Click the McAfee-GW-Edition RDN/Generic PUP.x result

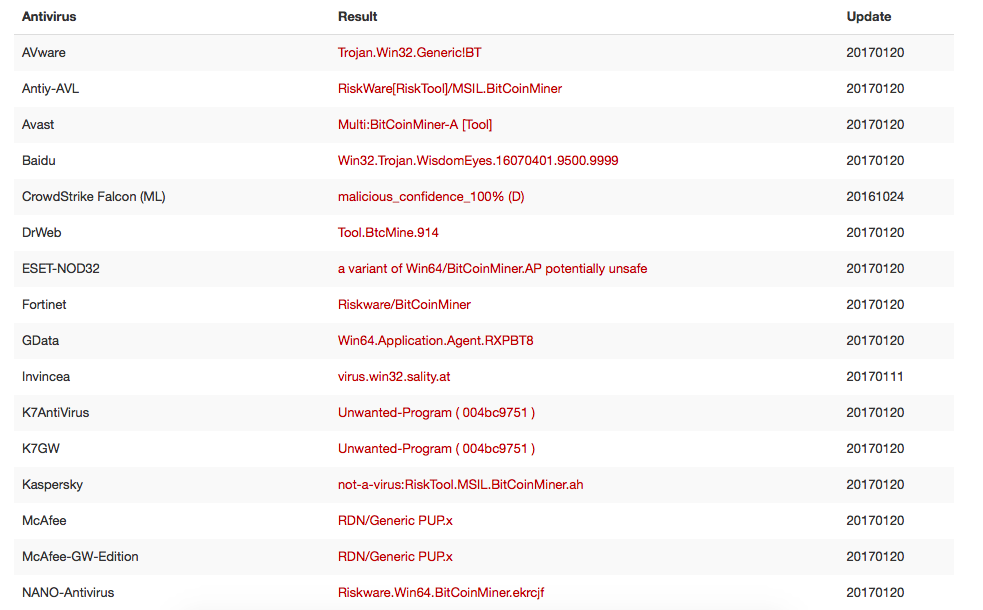point(395,557)
